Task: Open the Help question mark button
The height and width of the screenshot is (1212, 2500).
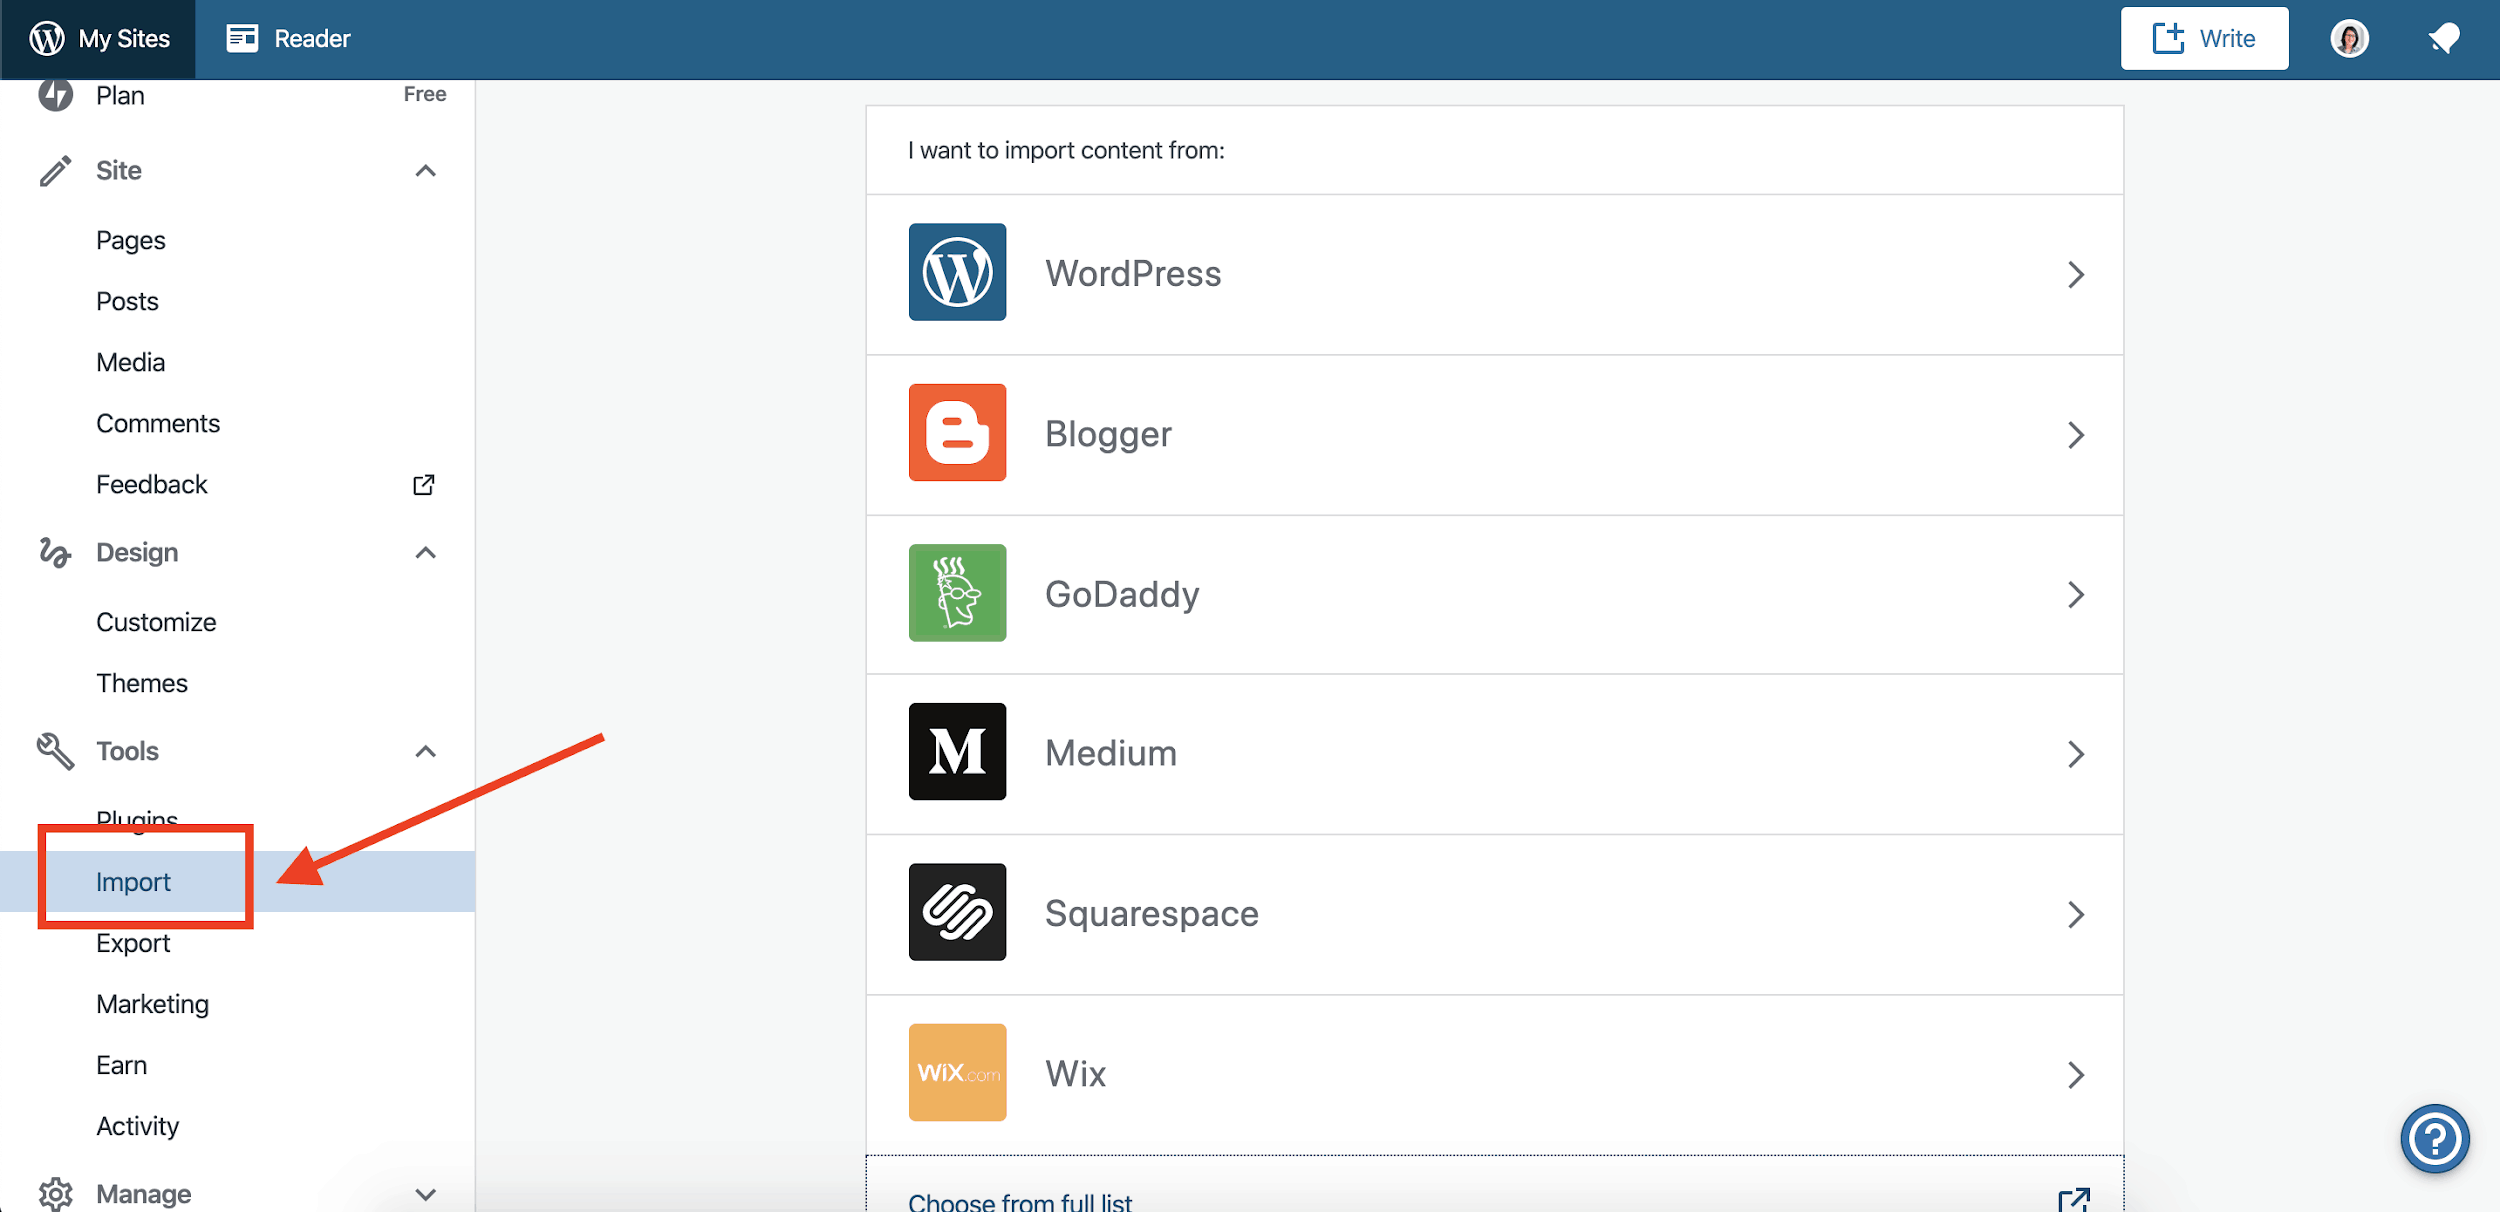Action: tap(2434, 1138)
